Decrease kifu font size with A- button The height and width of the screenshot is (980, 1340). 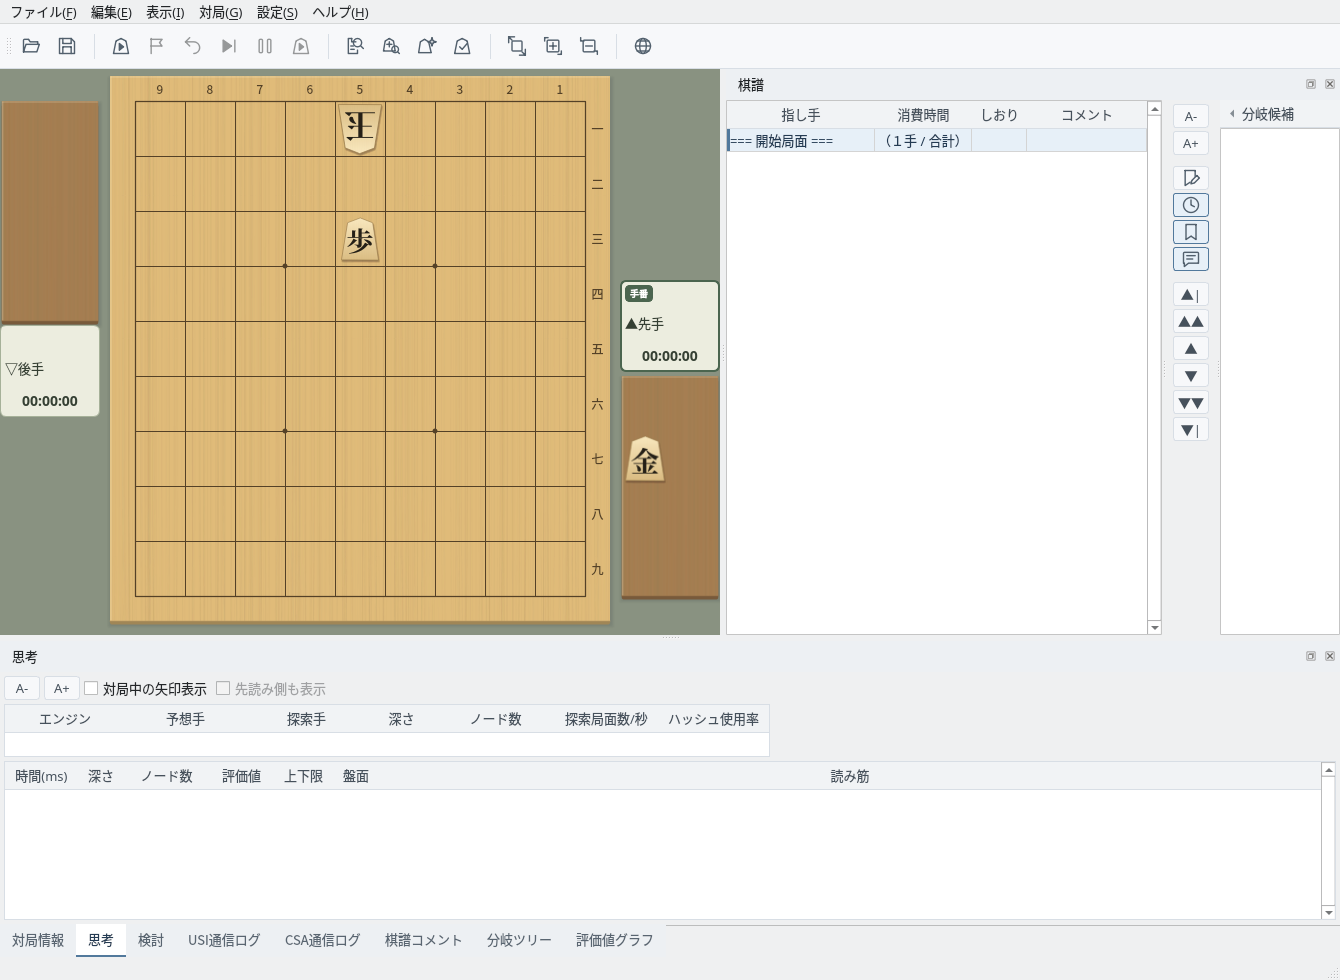pyautogui.click(x=1191, y=116)
